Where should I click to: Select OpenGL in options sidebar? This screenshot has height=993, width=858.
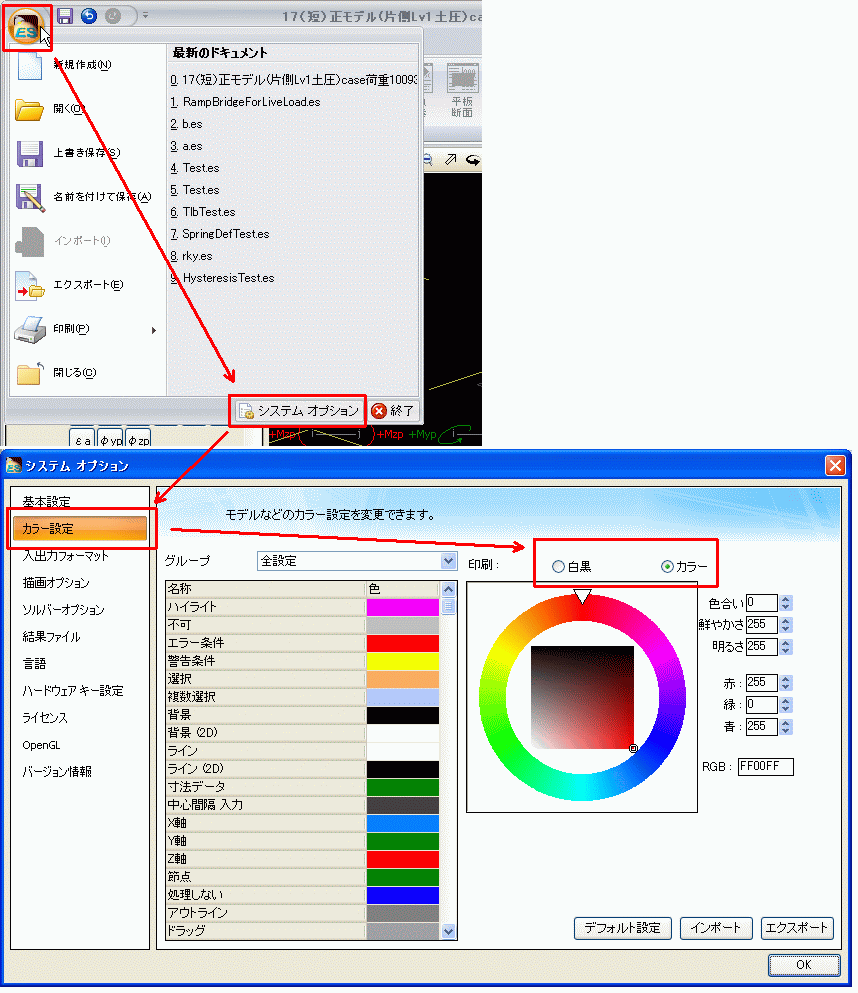pos(41,745)
